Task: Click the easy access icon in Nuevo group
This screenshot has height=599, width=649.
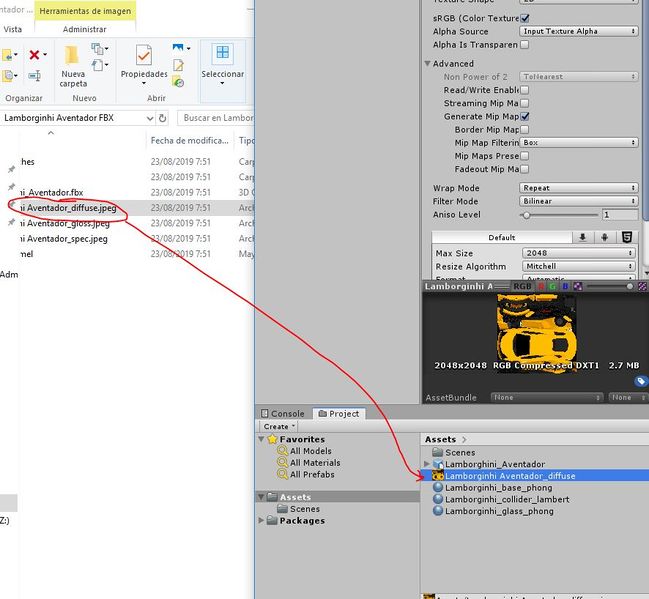Action: coord(98,65)
